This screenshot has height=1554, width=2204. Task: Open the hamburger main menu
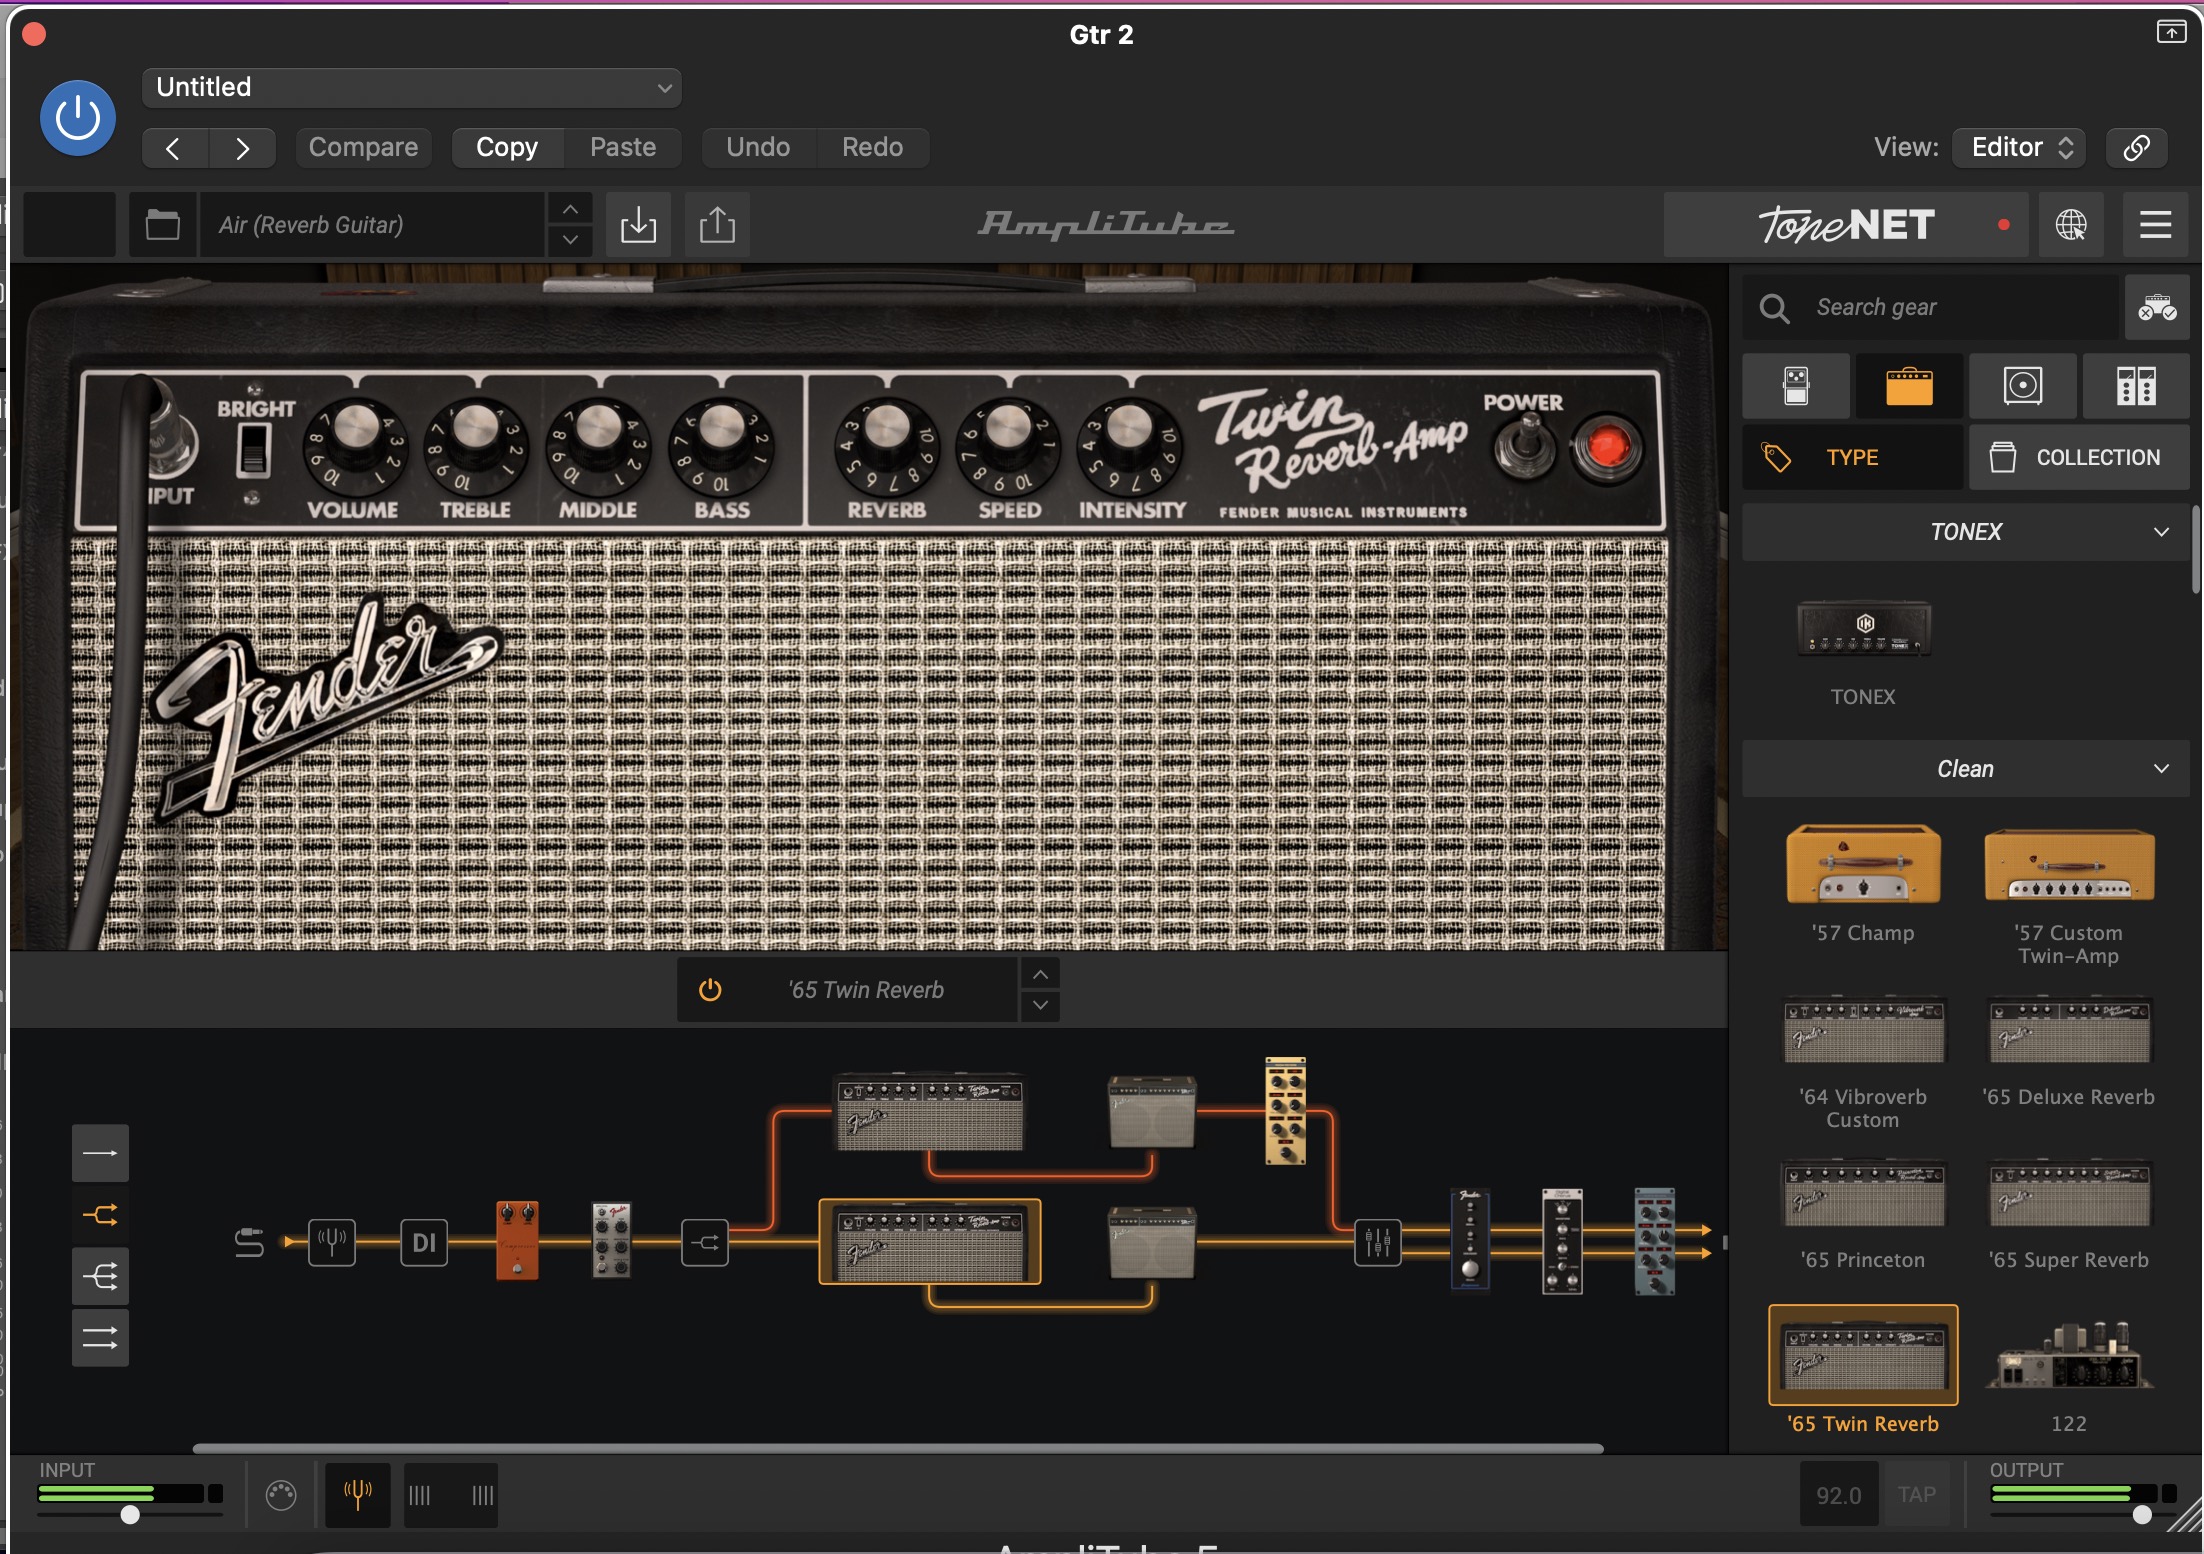pos(2155,225)
